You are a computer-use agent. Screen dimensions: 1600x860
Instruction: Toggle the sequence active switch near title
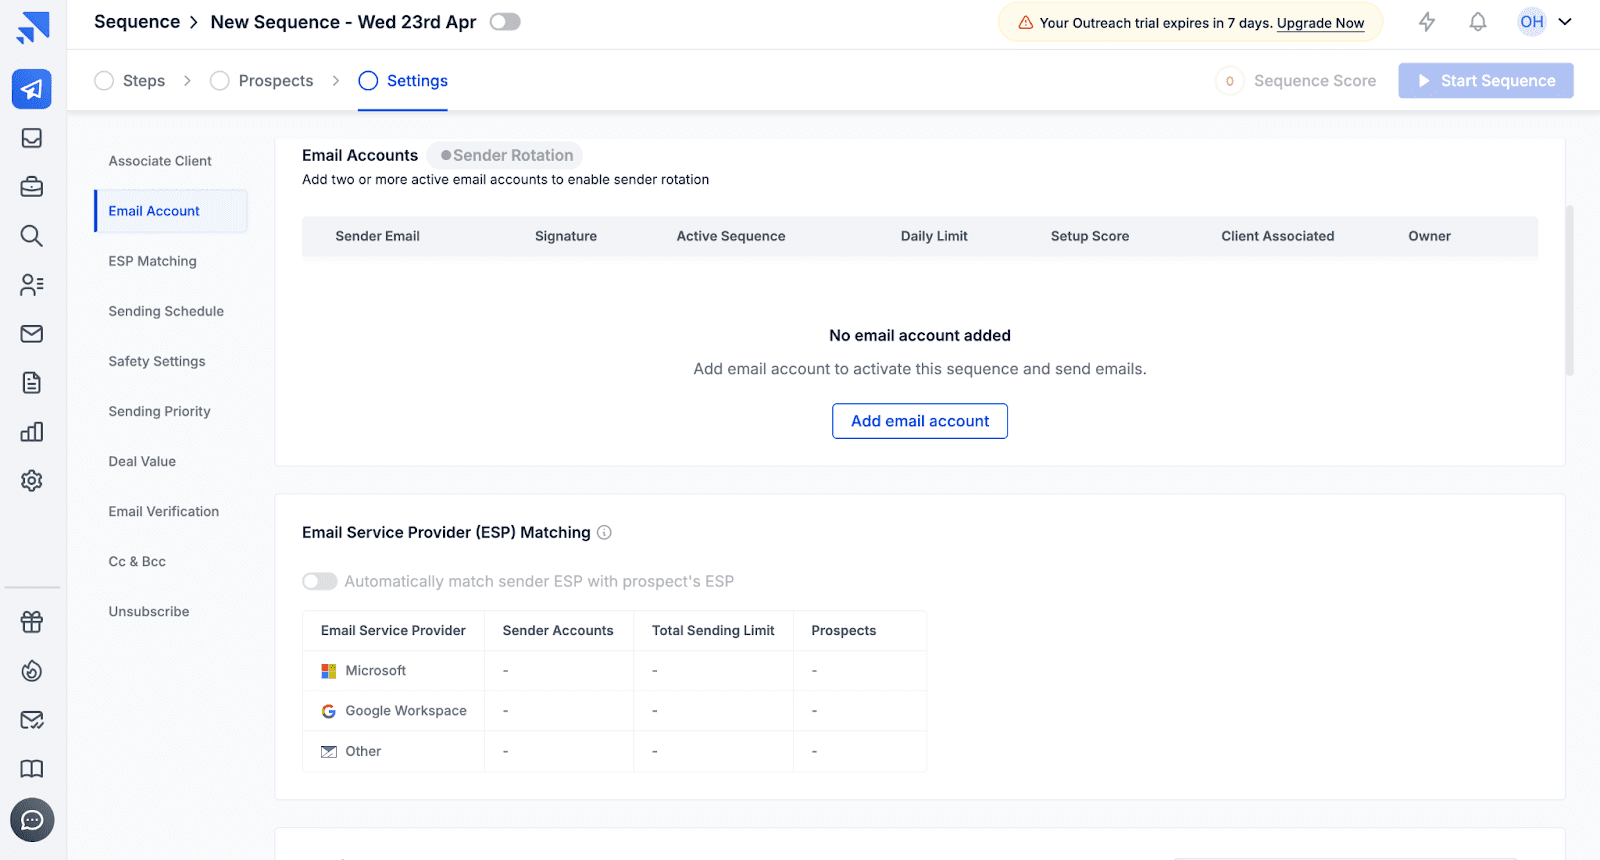[x=505, y=22]
